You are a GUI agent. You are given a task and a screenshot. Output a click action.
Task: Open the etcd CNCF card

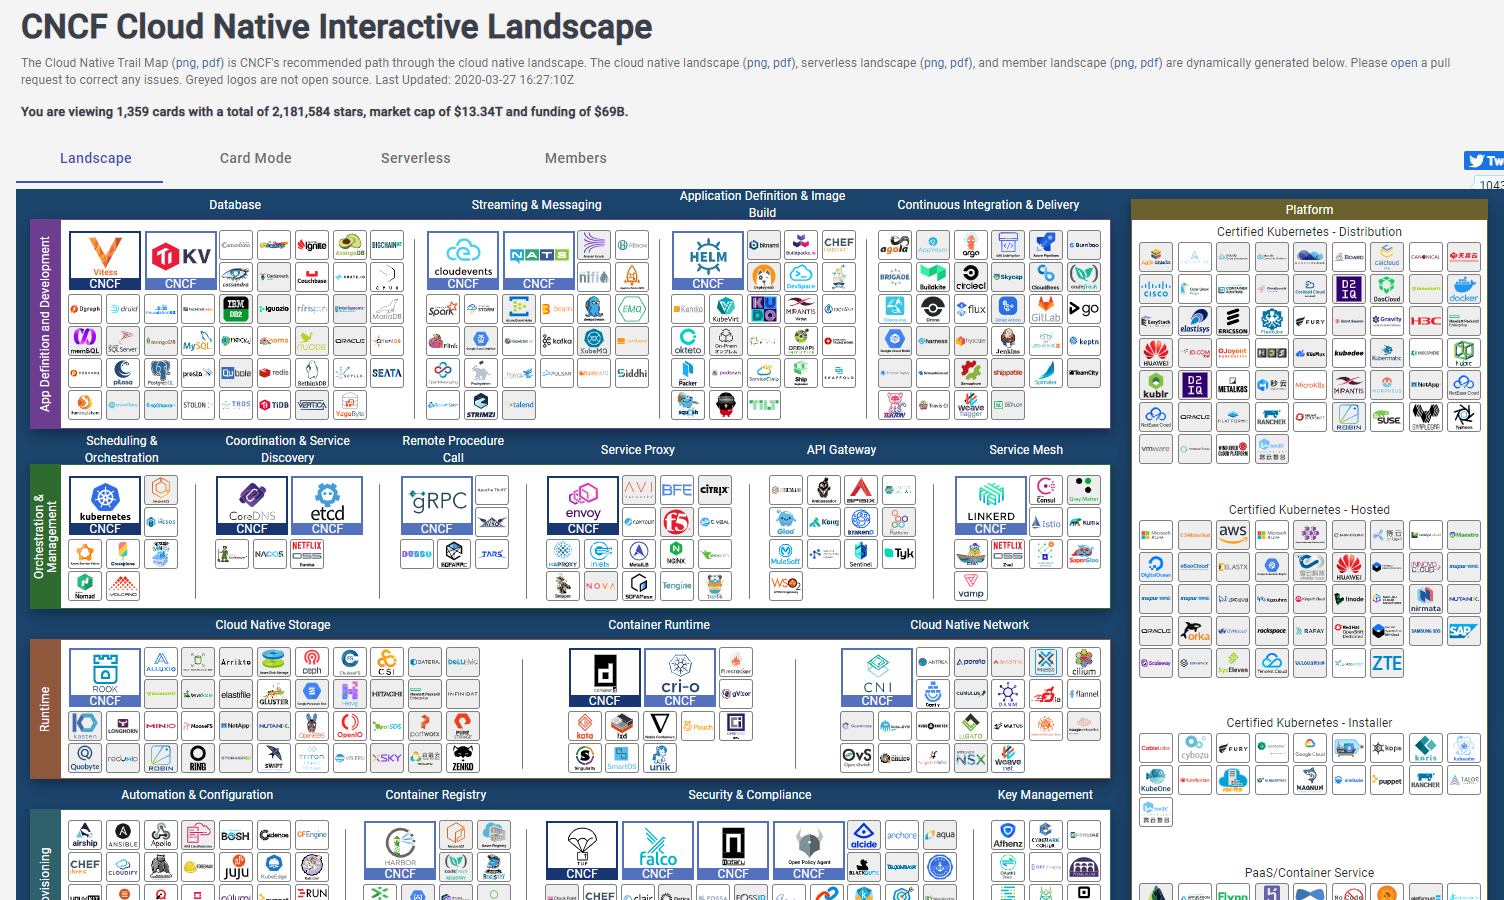click(328, 506)
